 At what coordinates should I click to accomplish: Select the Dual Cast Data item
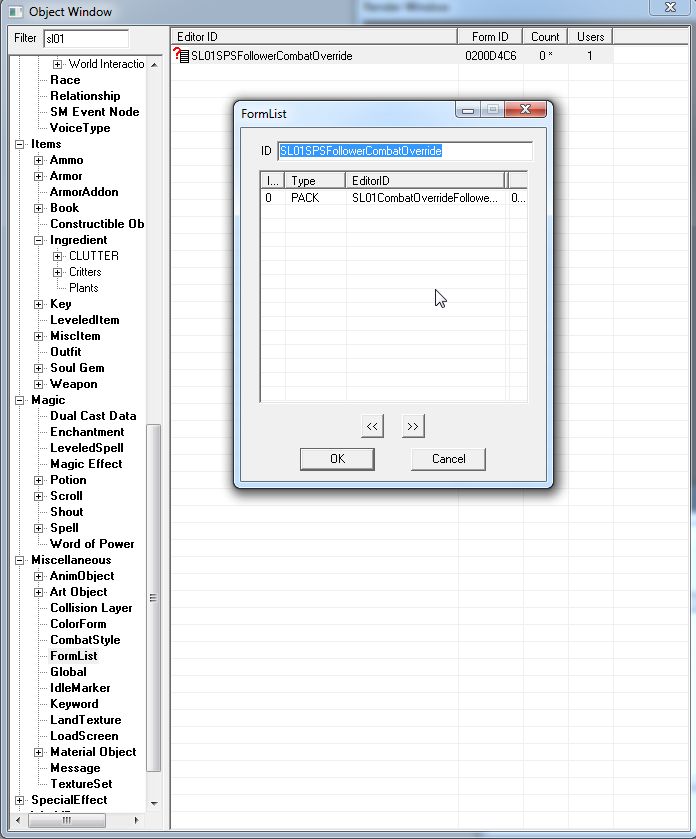pos(93,416)
